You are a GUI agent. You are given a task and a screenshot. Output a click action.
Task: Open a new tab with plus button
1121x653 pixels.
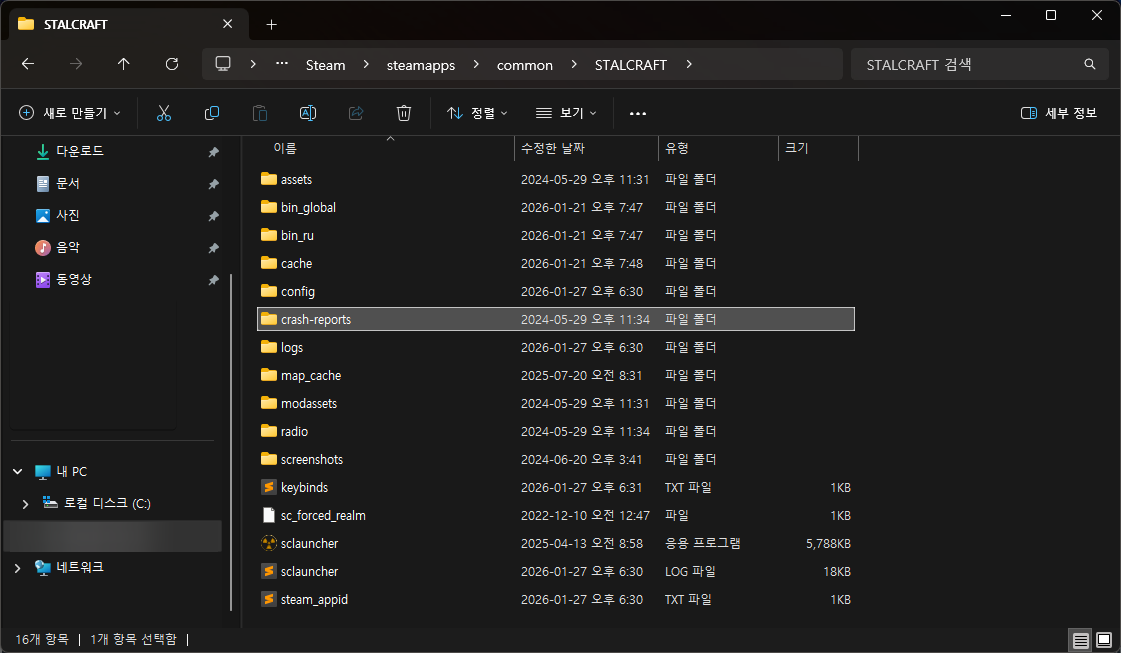(x=271, y=24)
